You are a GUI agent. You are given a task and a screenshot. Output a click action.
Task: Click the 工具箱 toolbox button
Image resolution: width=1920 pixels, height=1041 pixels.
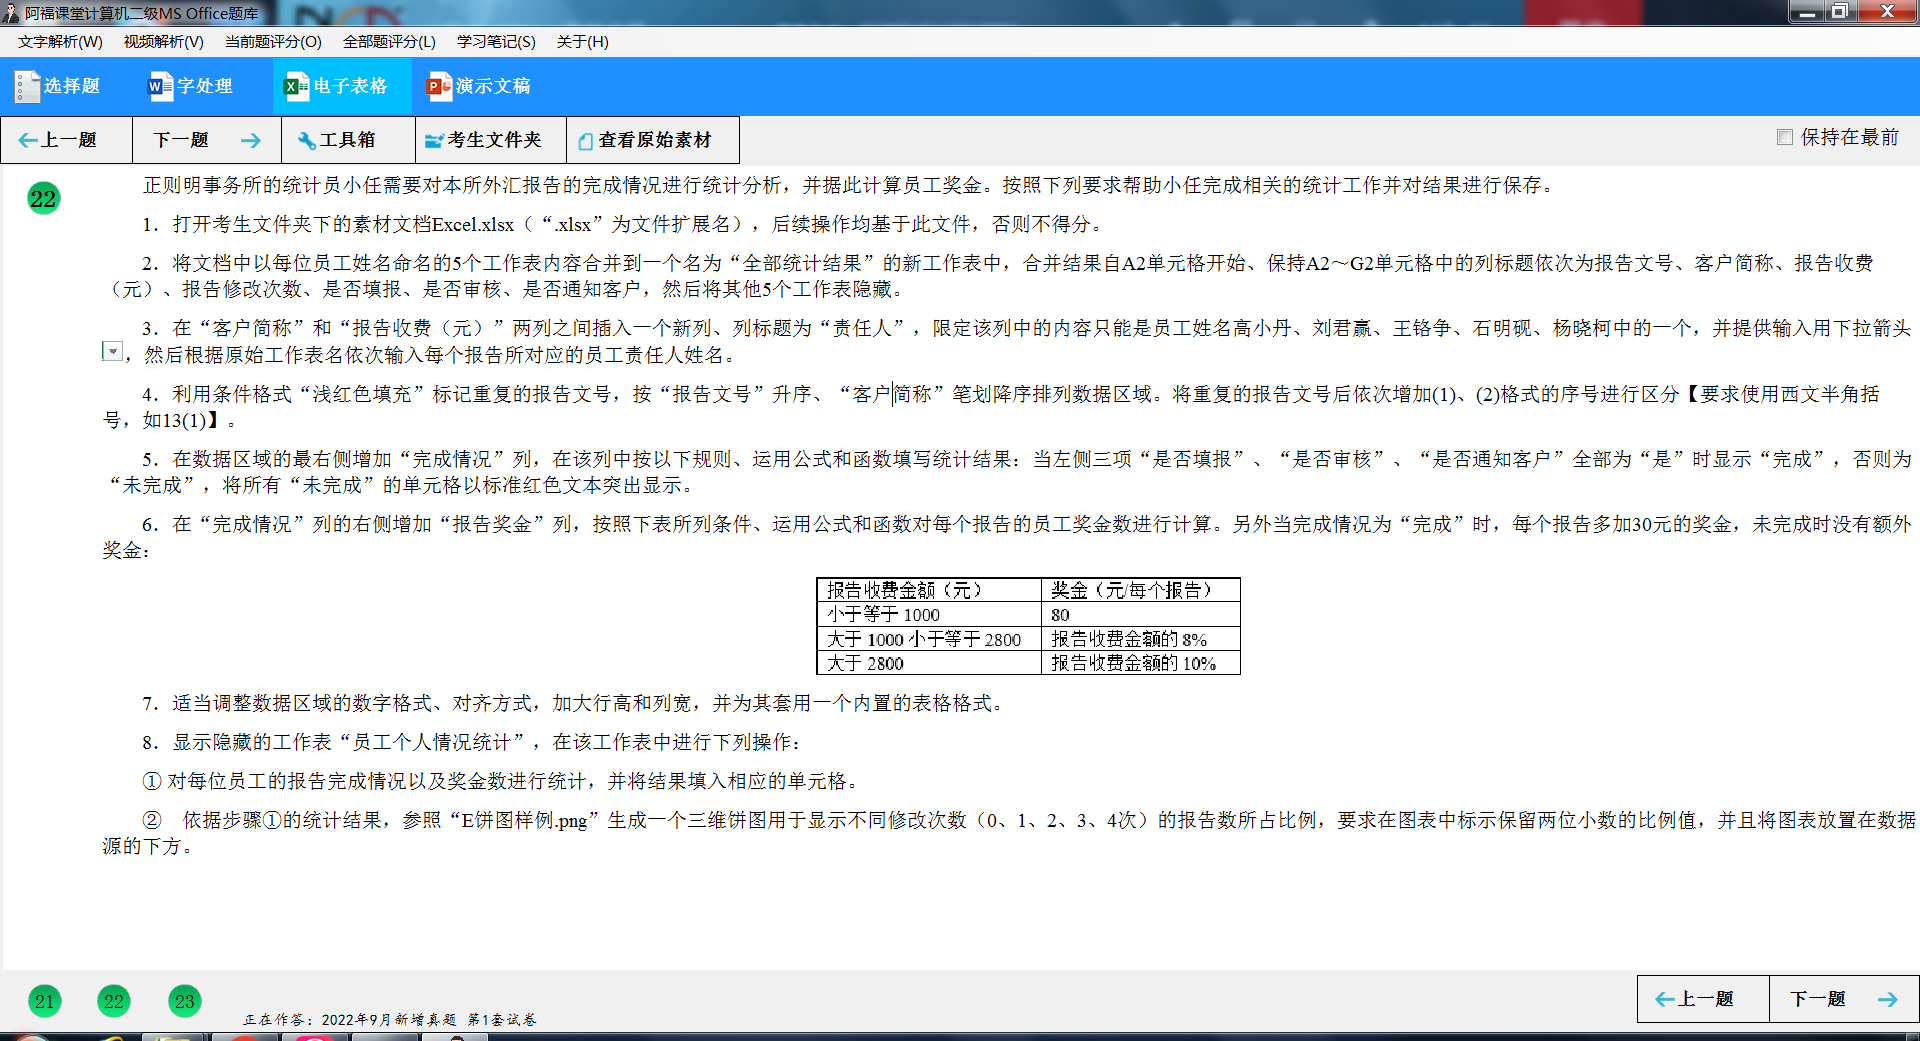pyautogui.click(x=337, y=140)
